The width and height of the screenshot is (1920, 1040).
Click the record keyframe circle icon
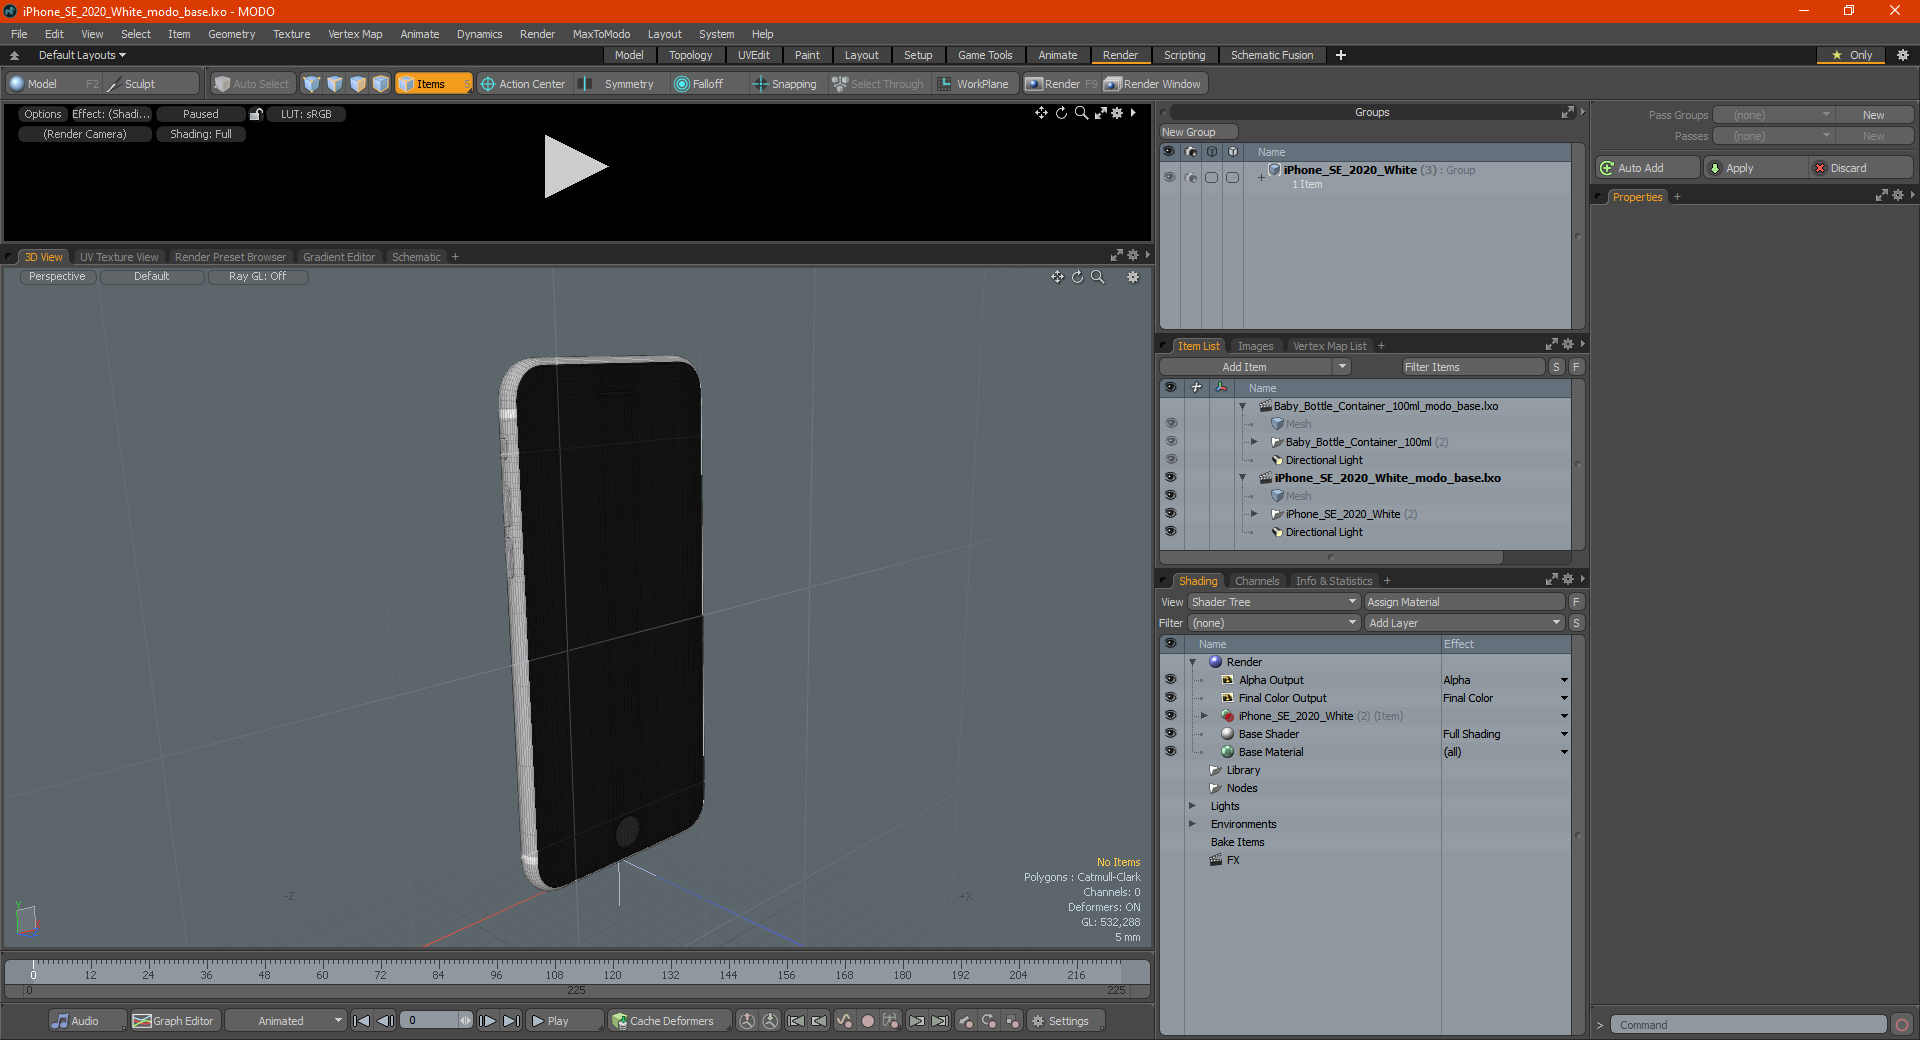868,1021
